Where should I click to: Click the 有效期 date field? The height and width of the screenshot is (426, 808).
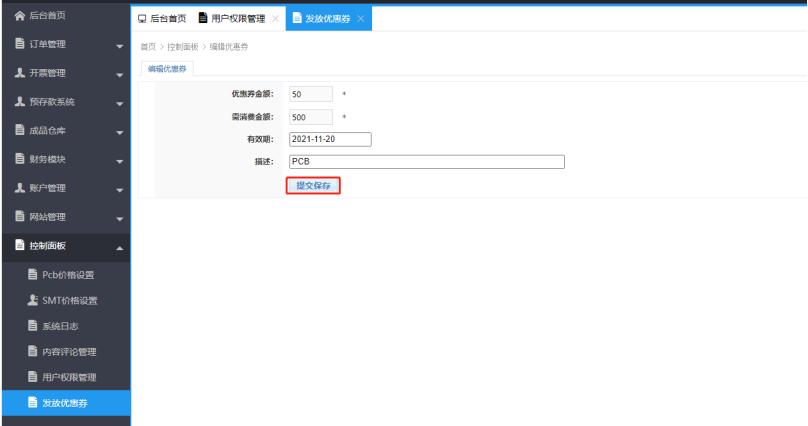[x=330, y=139]
